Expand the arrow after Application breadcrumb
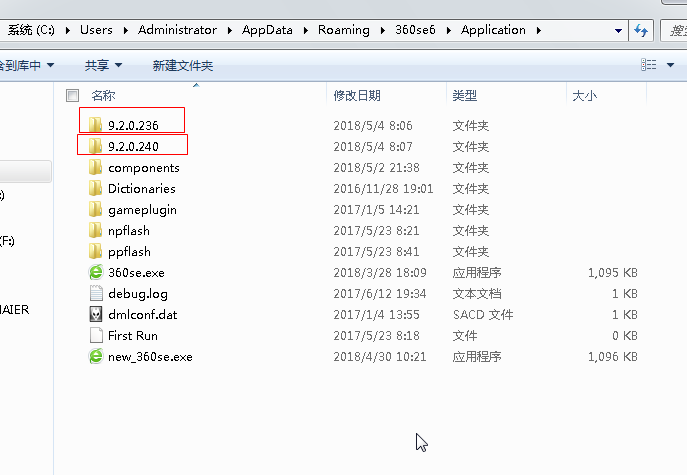 click(538, 30)
